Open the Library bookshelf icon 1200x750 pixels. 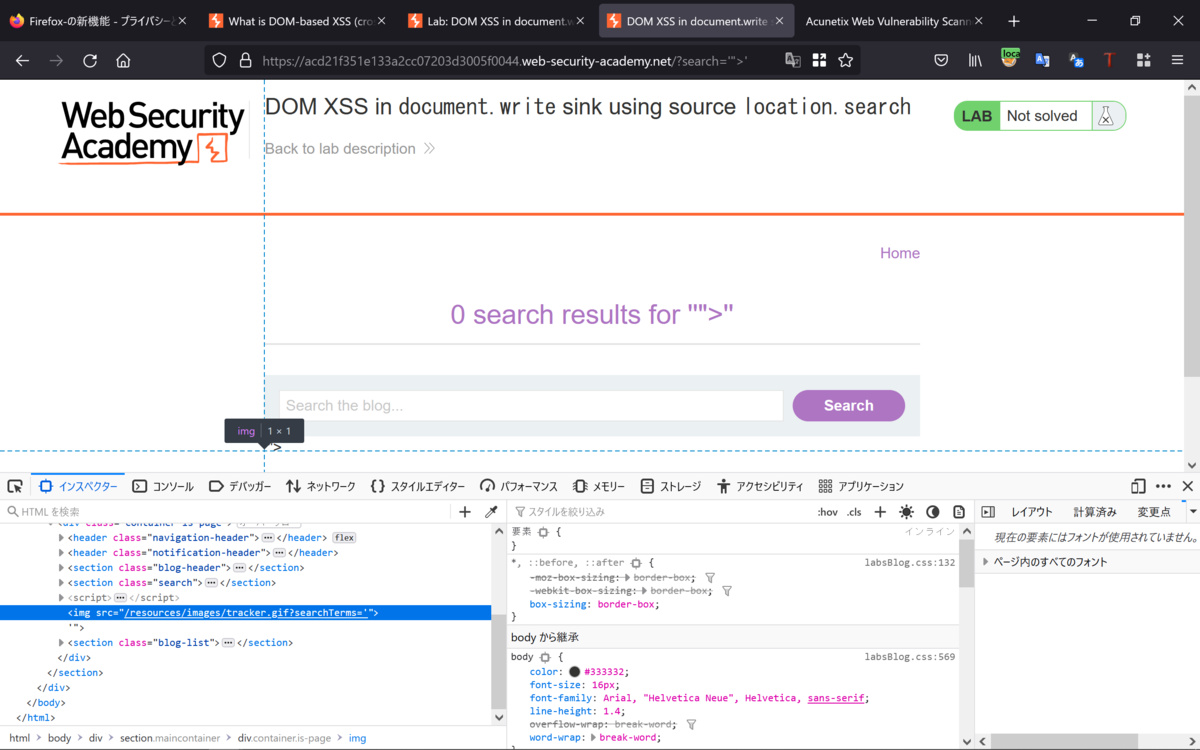coord(975,60)
